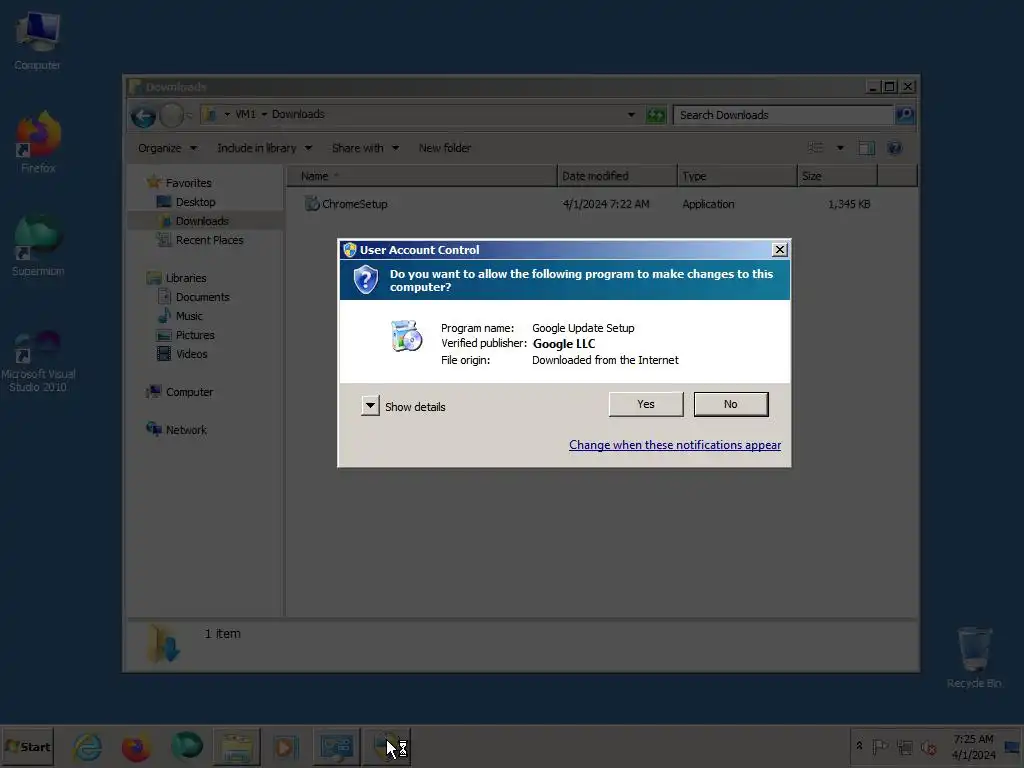Click New folder in Downloads toolbar

tap(445, 148)
